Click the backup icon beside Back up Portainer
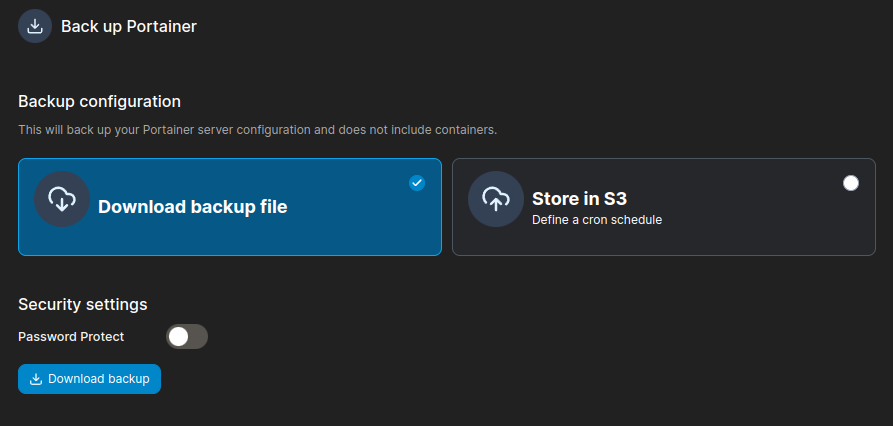 35,26
